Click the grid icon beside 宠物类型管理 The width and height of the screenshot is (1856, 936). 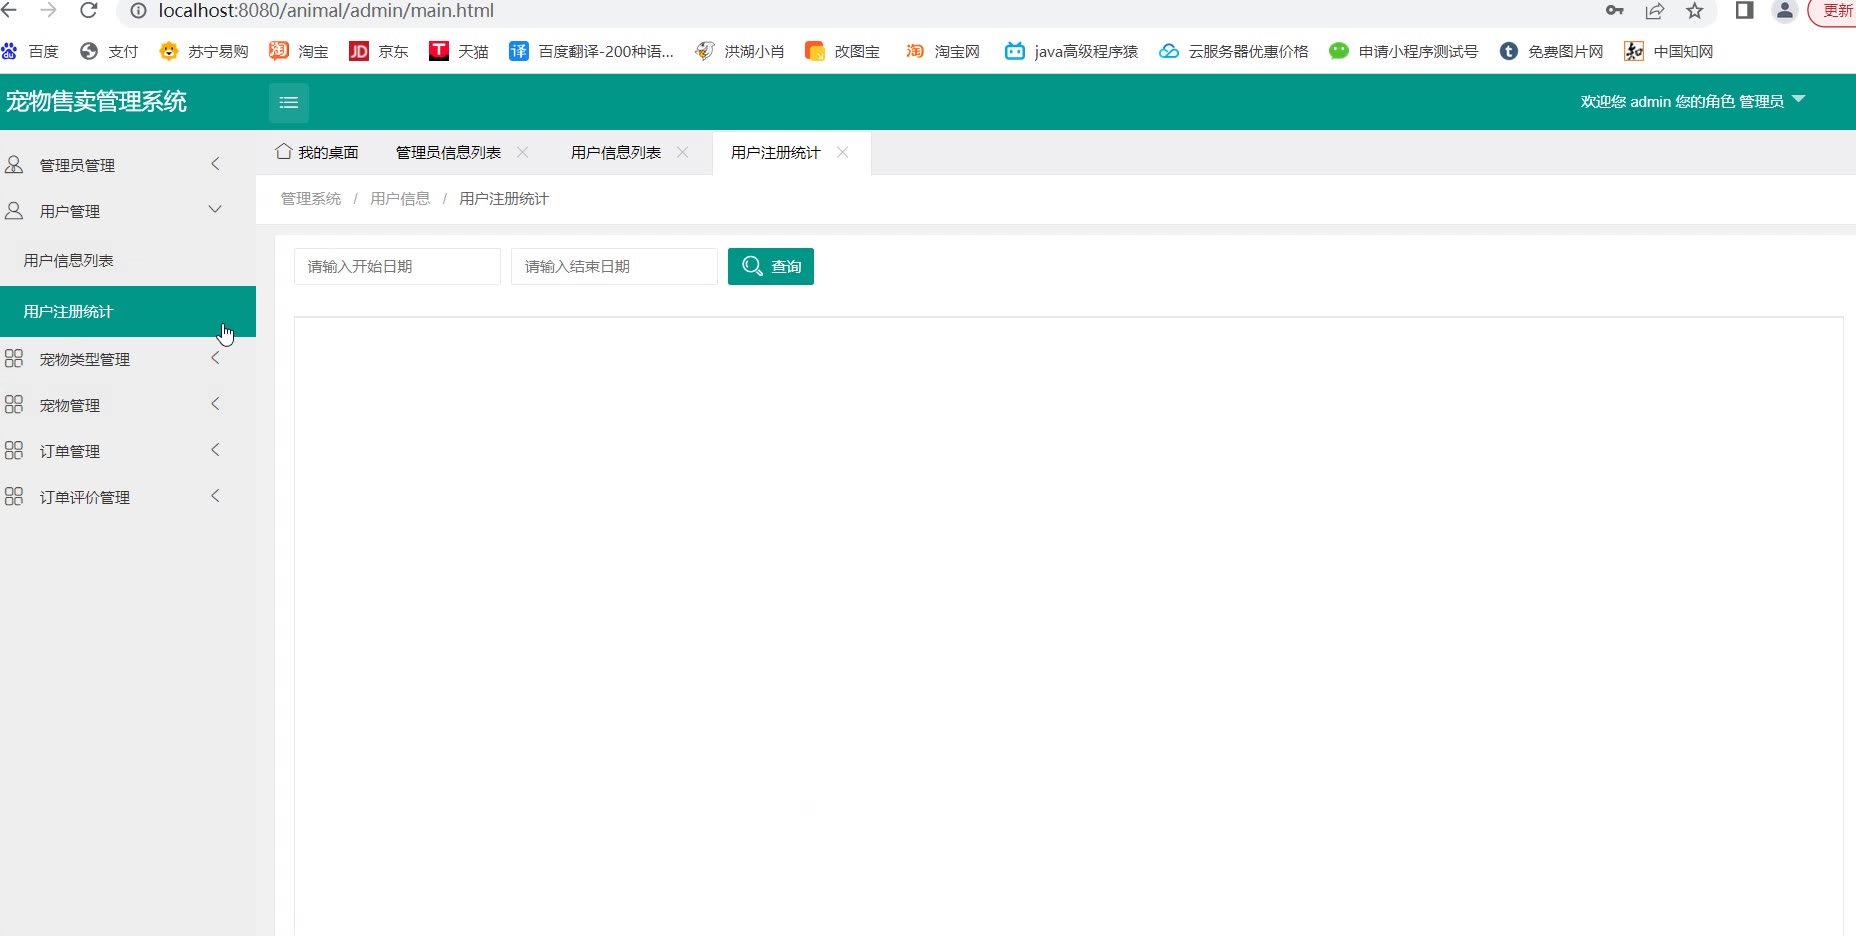(x=14, y=358)
